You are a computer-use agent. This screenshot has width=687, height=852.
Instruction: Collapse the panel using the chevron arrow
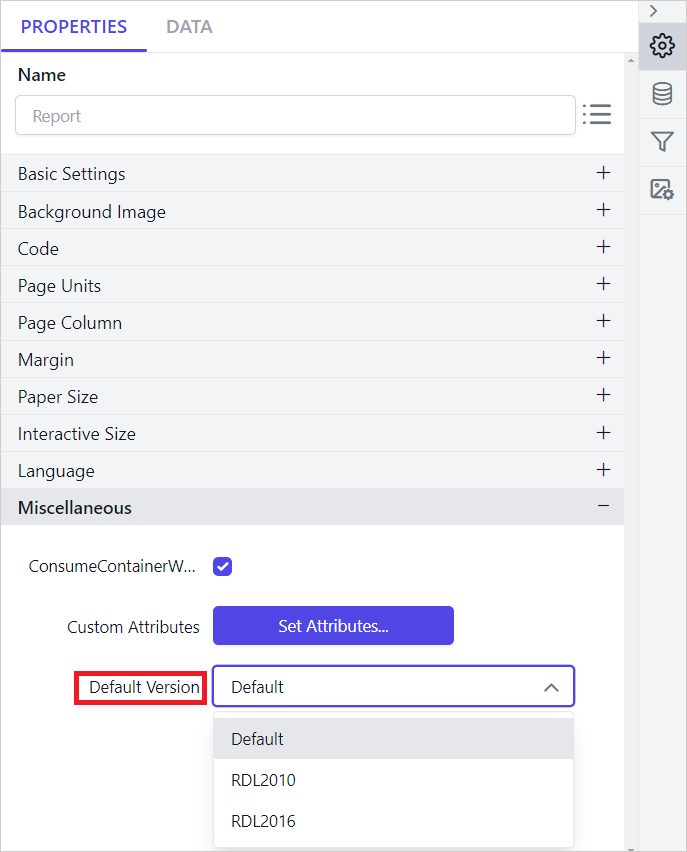coord(660,10)
